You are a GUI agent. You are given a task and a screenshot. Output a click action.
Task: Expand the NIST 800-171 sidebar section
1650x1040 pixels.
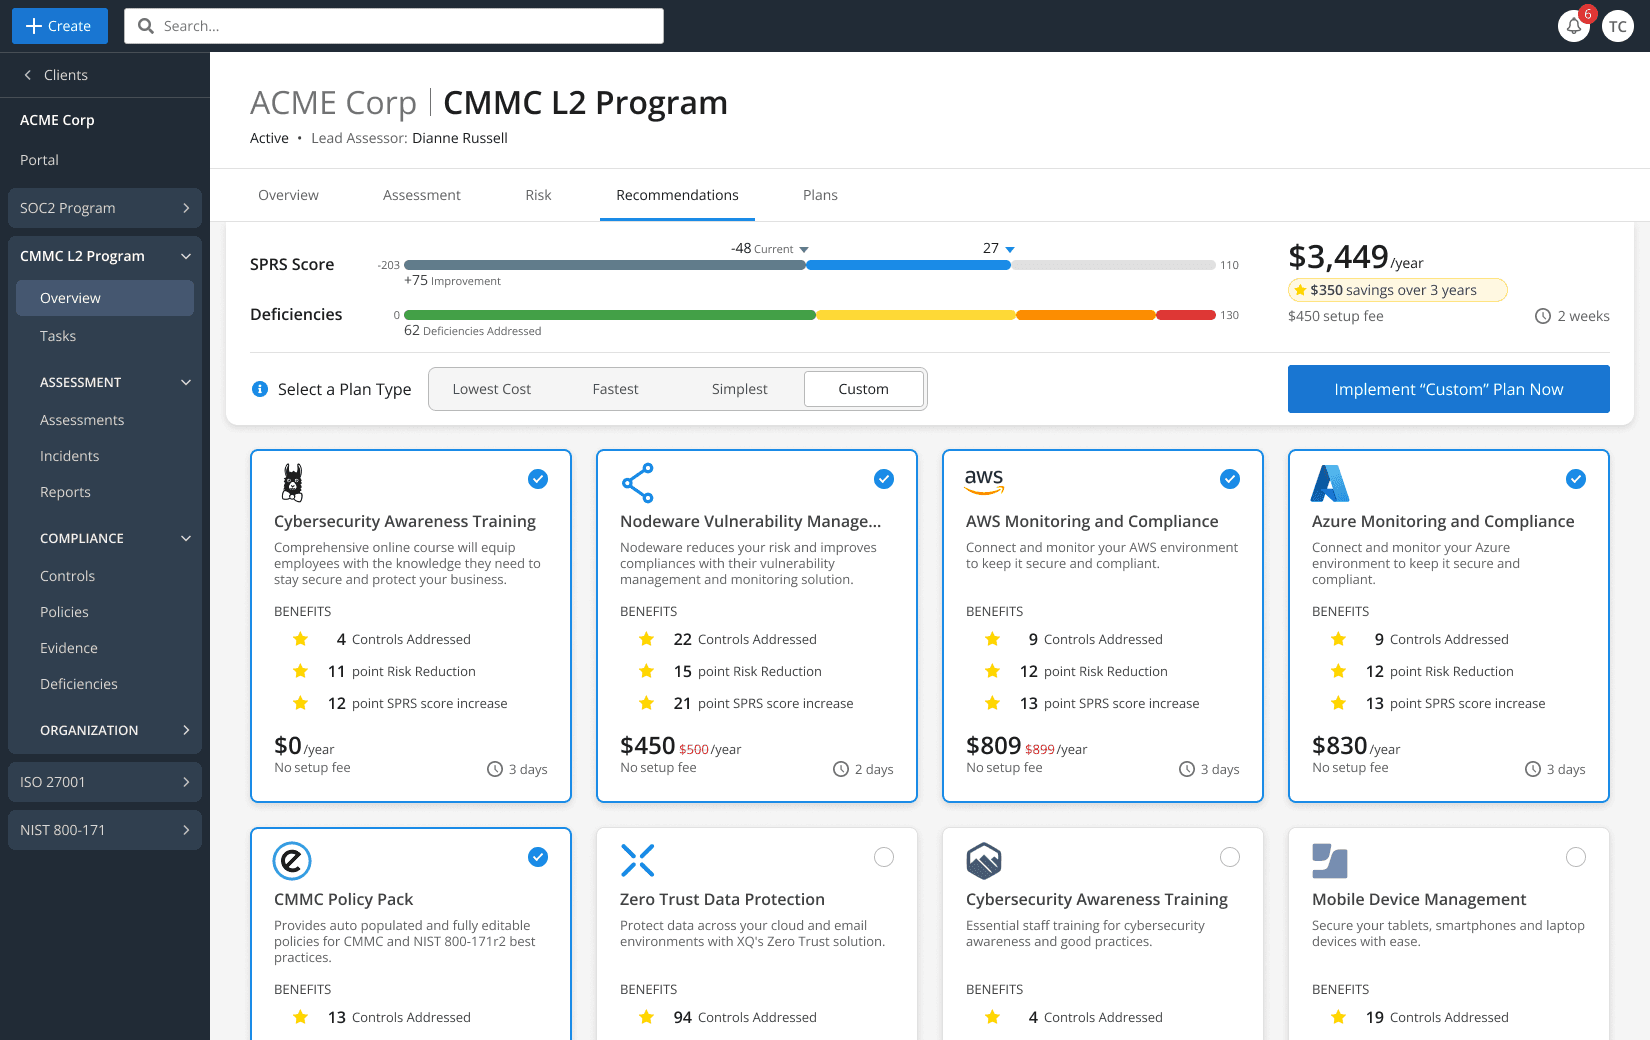(x=105, y=830)
